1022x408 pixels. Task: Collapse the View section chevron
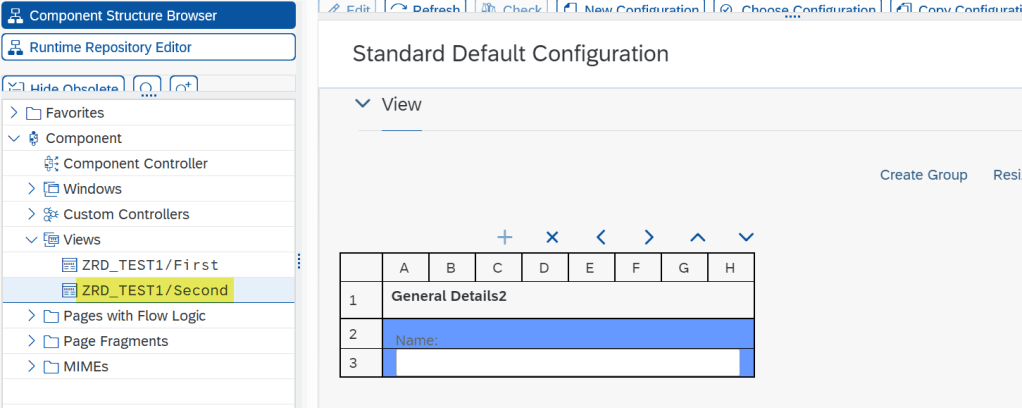tap(363, 105)
